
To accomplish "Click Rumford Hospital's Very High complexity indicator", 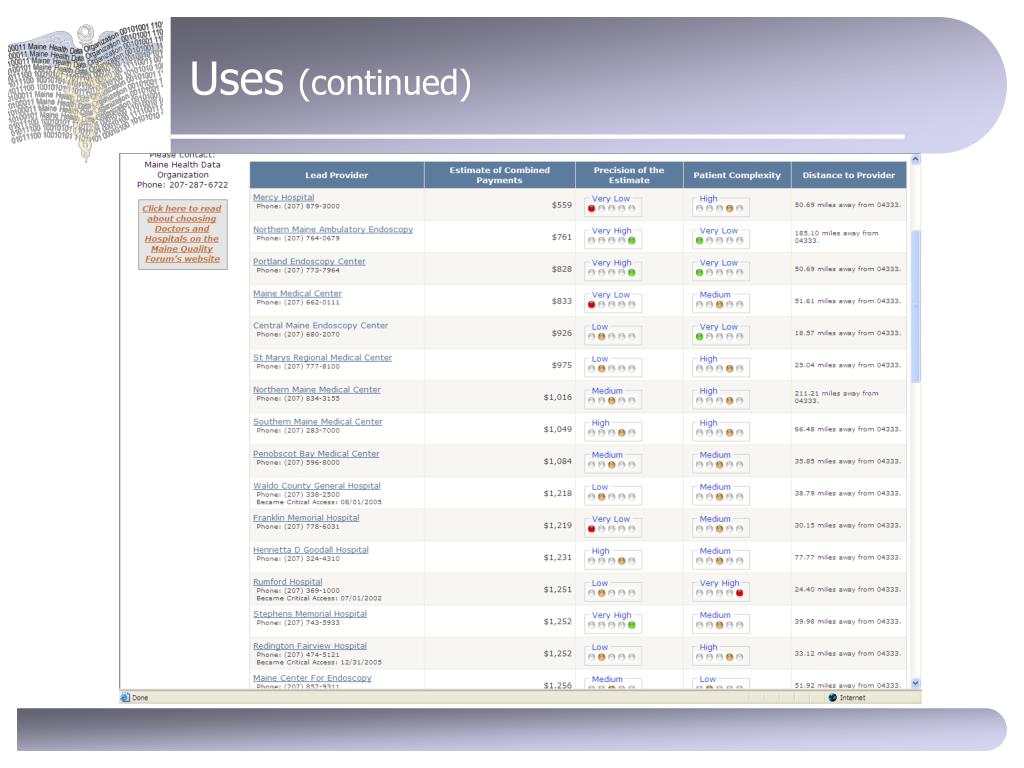I will [x=720, y=588].
